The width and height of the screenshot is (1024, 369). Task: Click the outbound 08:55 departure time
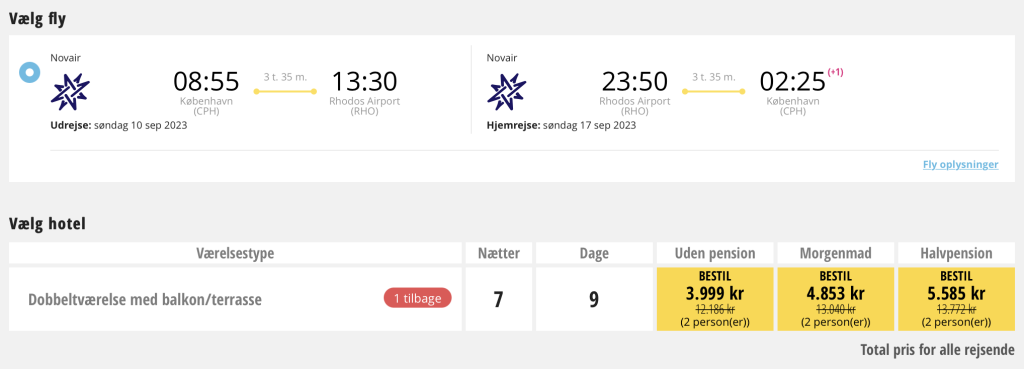[206, 82]
